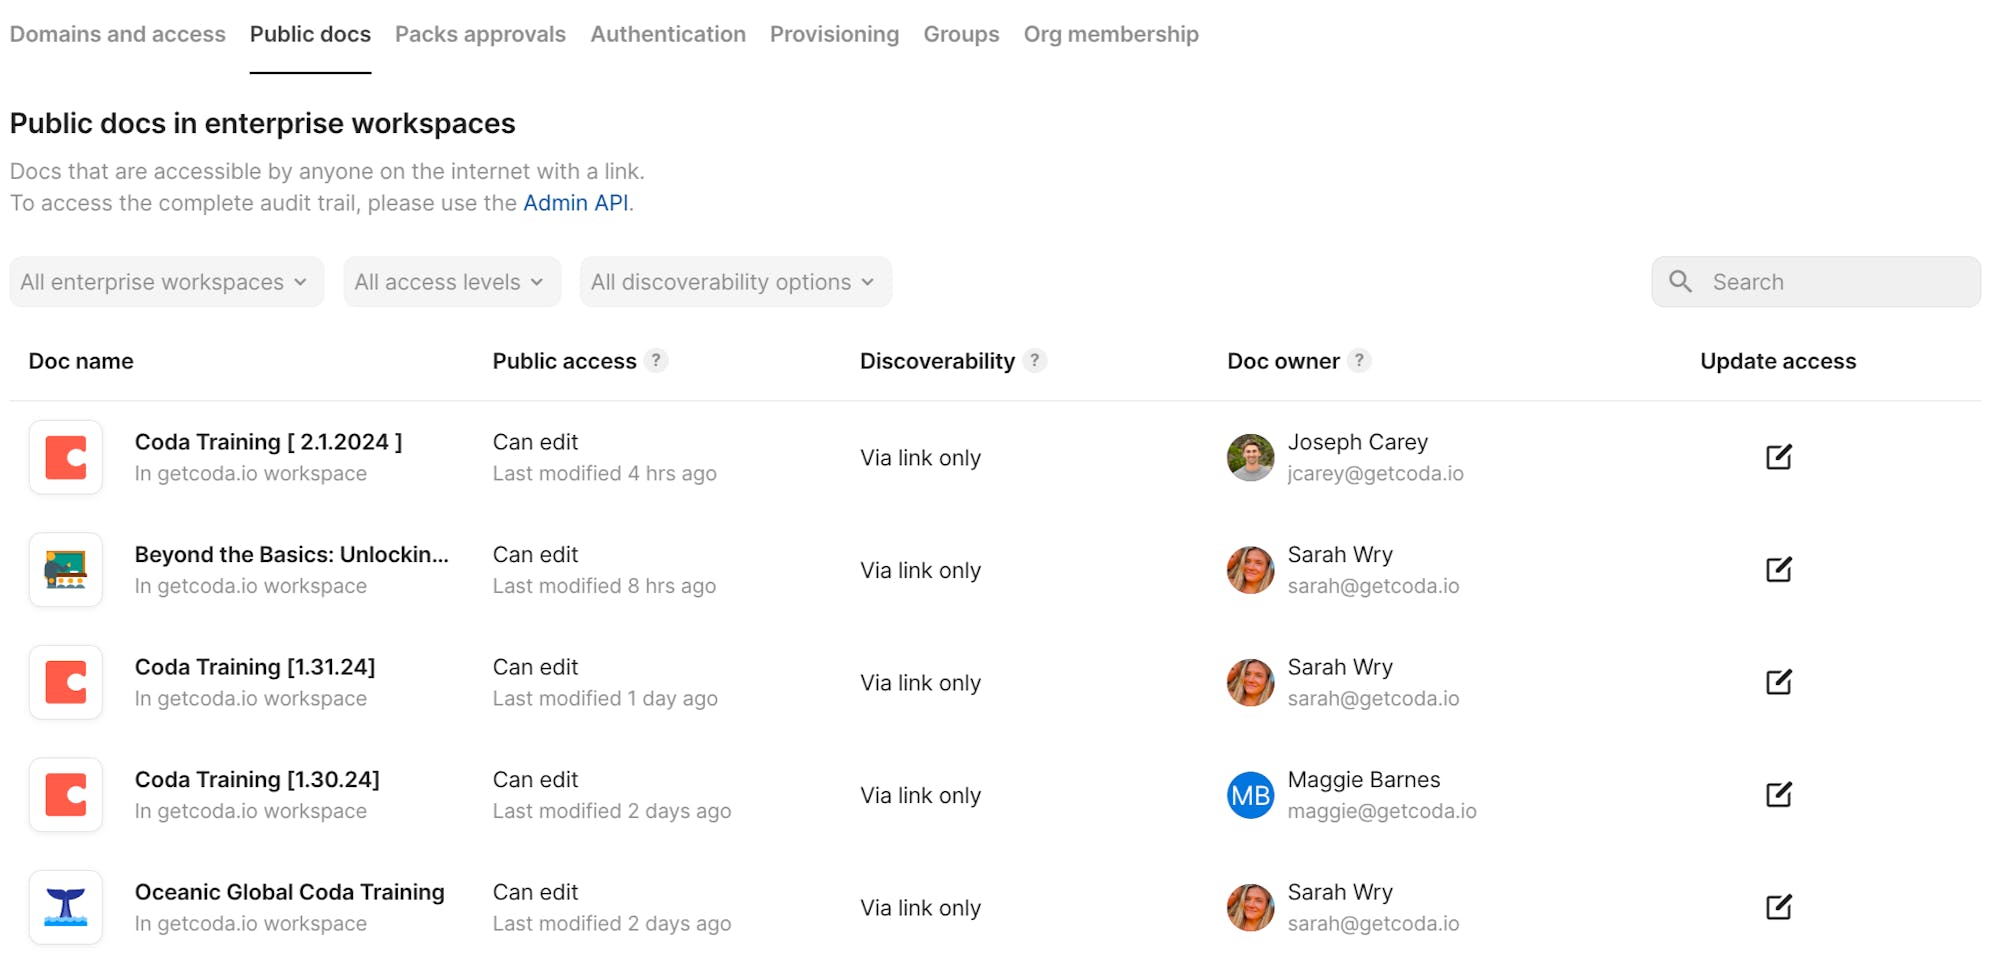The image size is (2000, 964).
Task: Open update access for Coda Training [1.30.24]
Action: click(1778, 795)
